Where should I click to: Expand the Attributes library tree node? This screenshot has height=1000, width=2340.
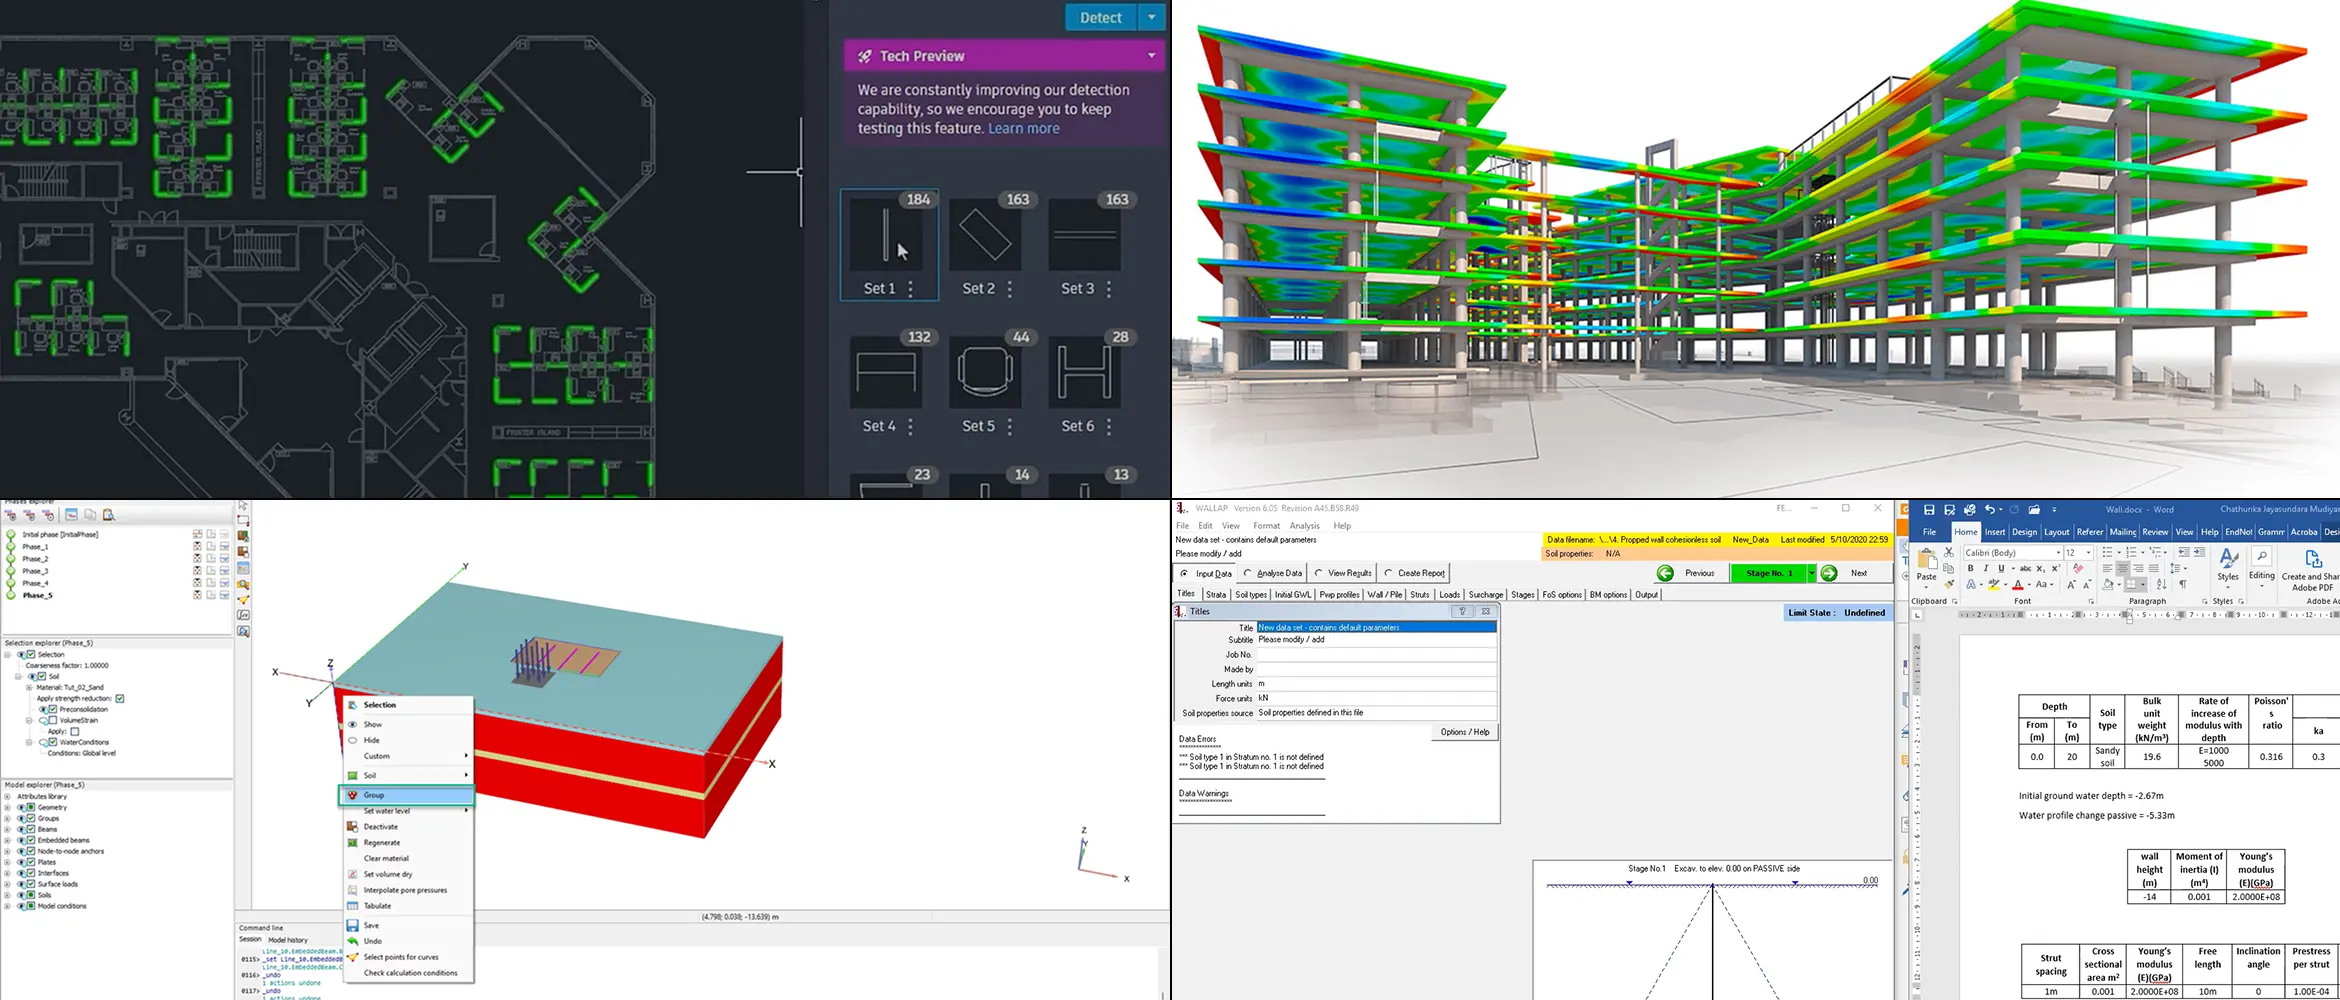[x=7, y=796]
